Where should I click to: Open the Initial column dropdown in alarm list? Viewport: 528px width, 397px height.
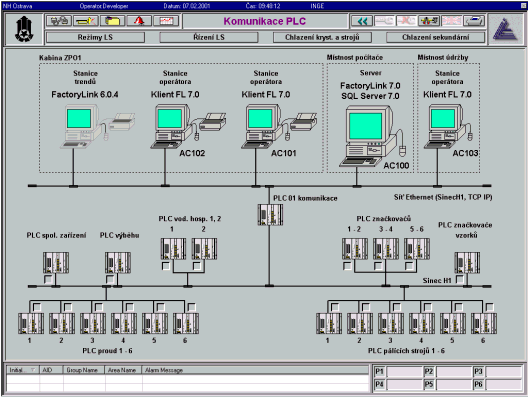click(x=33, y=370)
